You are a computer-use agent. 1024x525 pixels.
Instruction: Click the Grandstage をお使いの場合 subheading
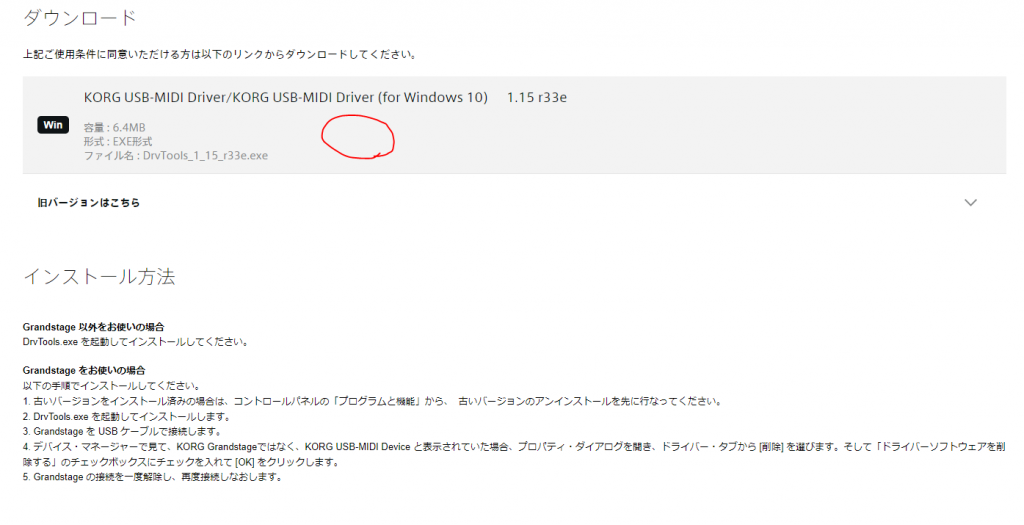point(97,371)
